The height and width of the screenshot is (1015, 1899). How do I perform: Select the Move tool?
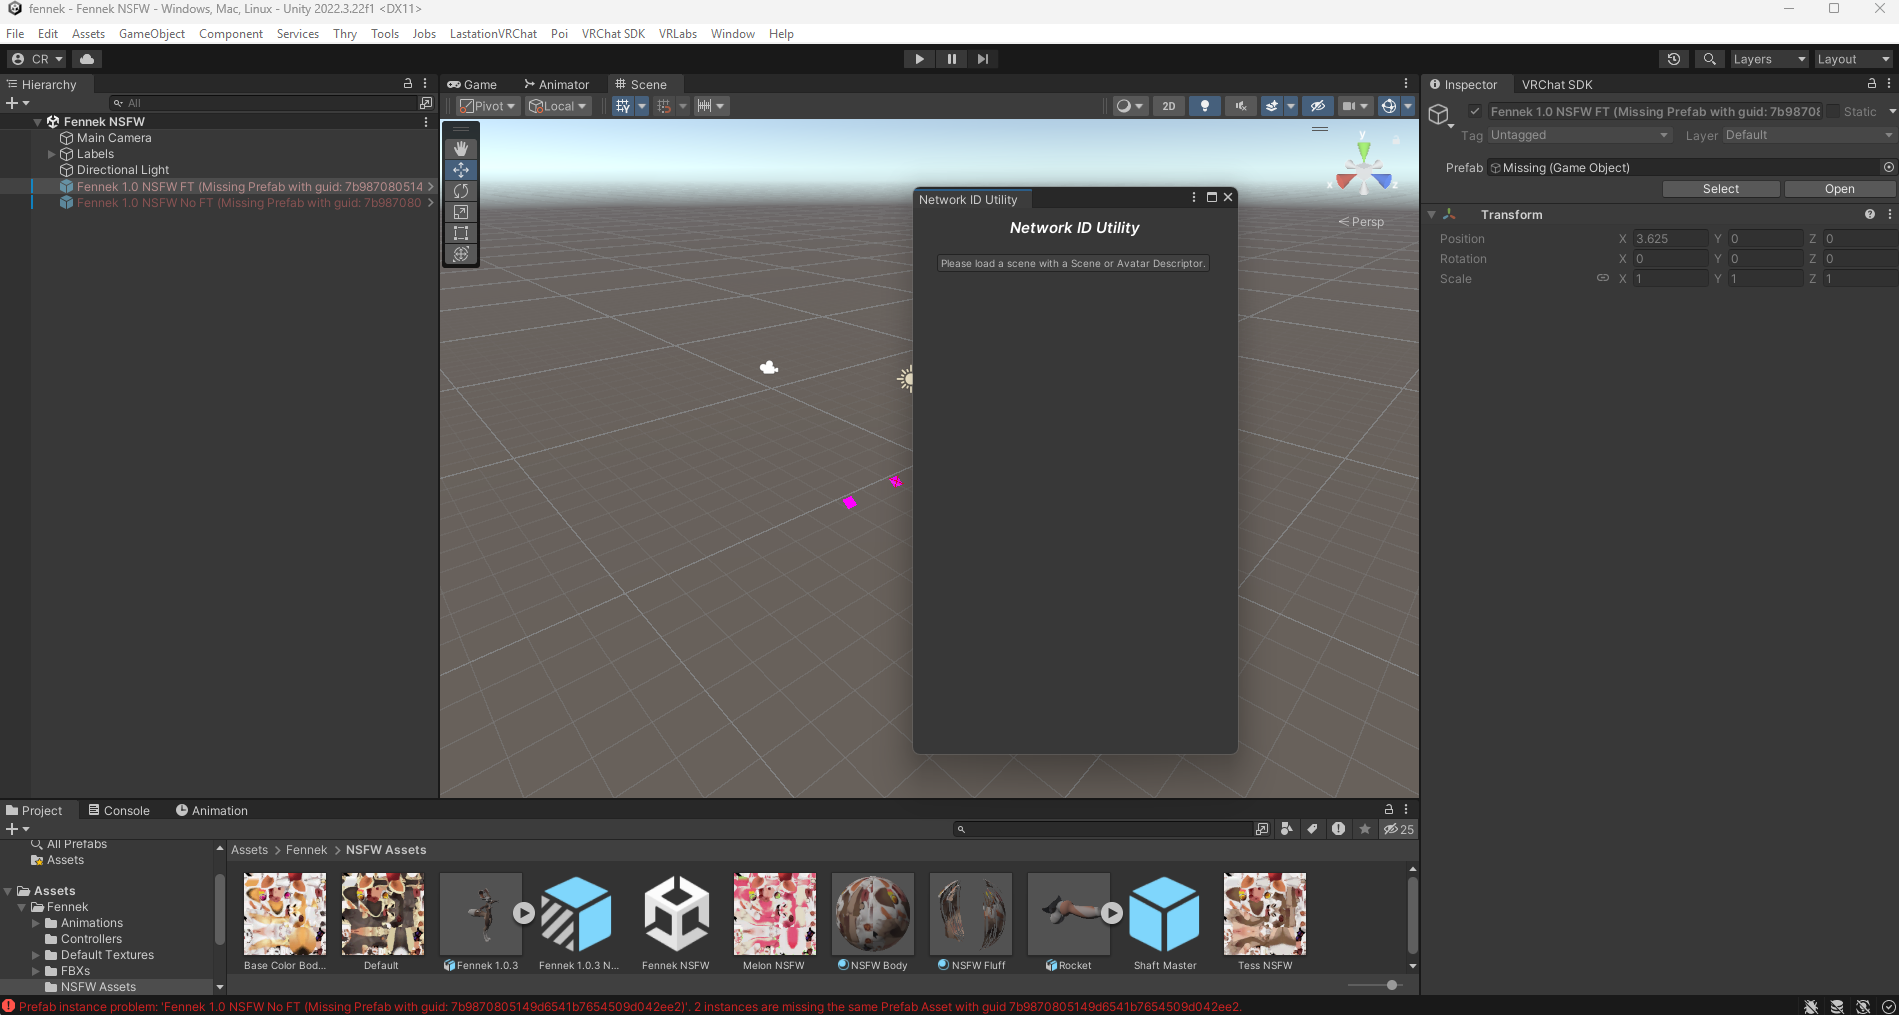click(x=461, y=170)
